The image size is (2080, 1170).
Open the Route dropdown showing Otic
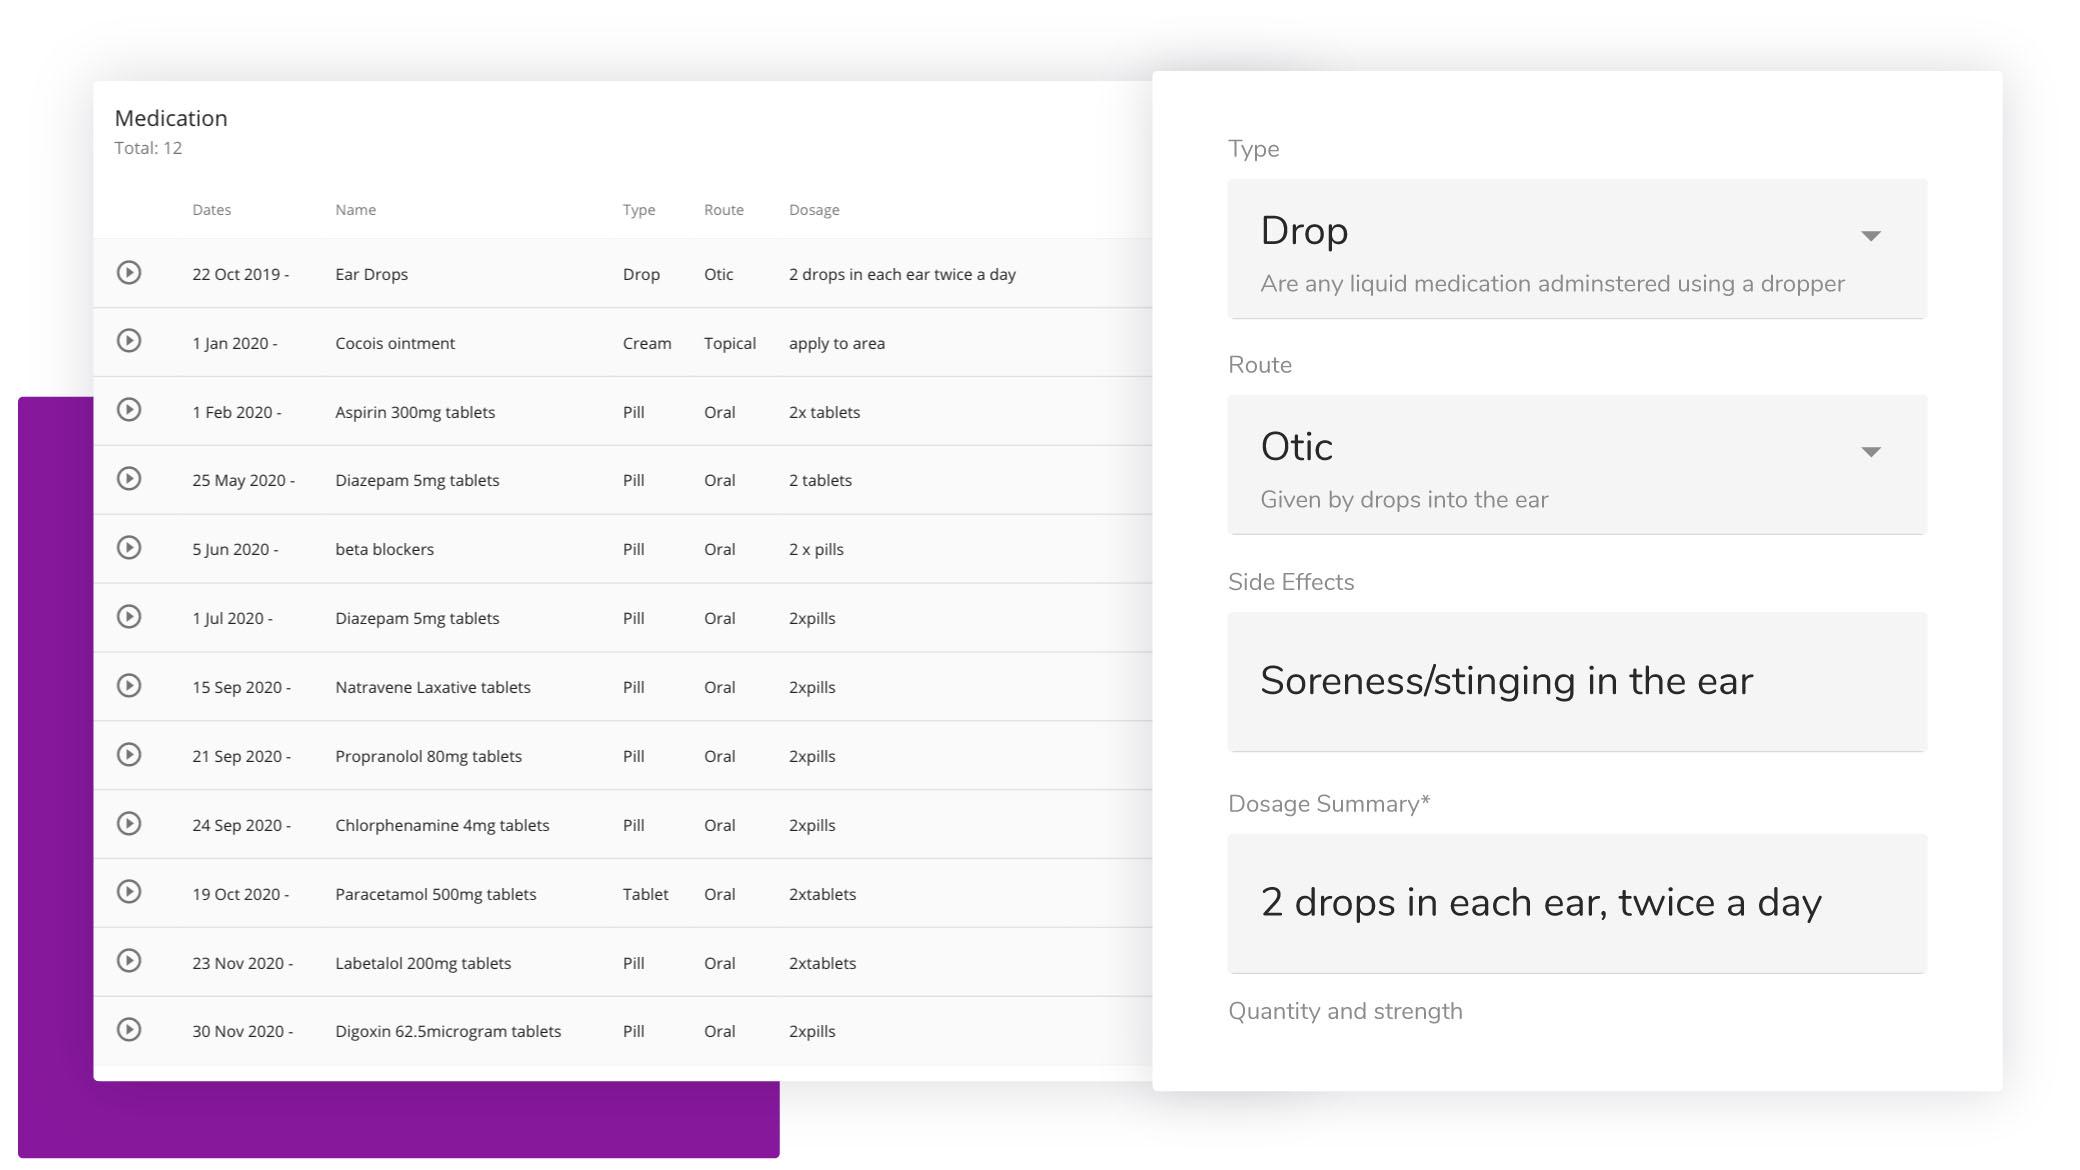pos(1577,465)
